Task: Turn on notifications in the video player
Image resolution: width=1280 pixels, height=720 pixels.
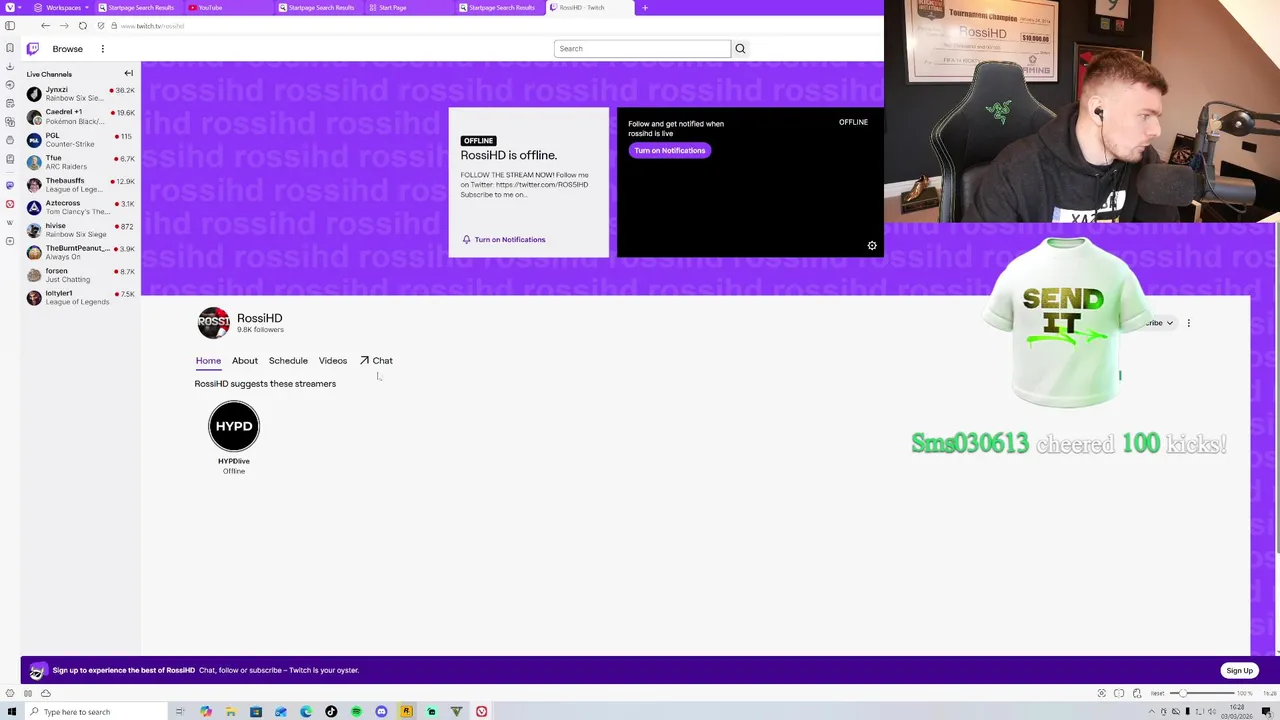Action: pyautogui.click(x=670, y=150)
